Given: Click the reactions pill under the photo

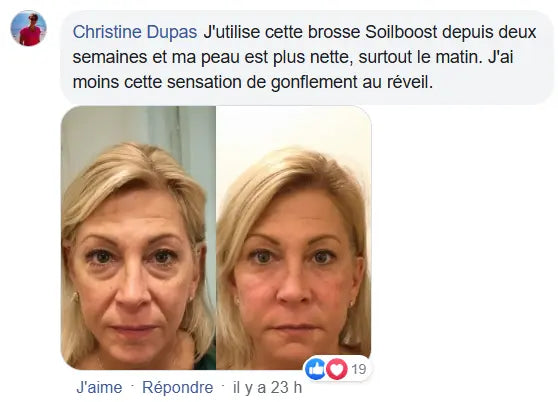Looking at the screenshot, I should point(337,369).
